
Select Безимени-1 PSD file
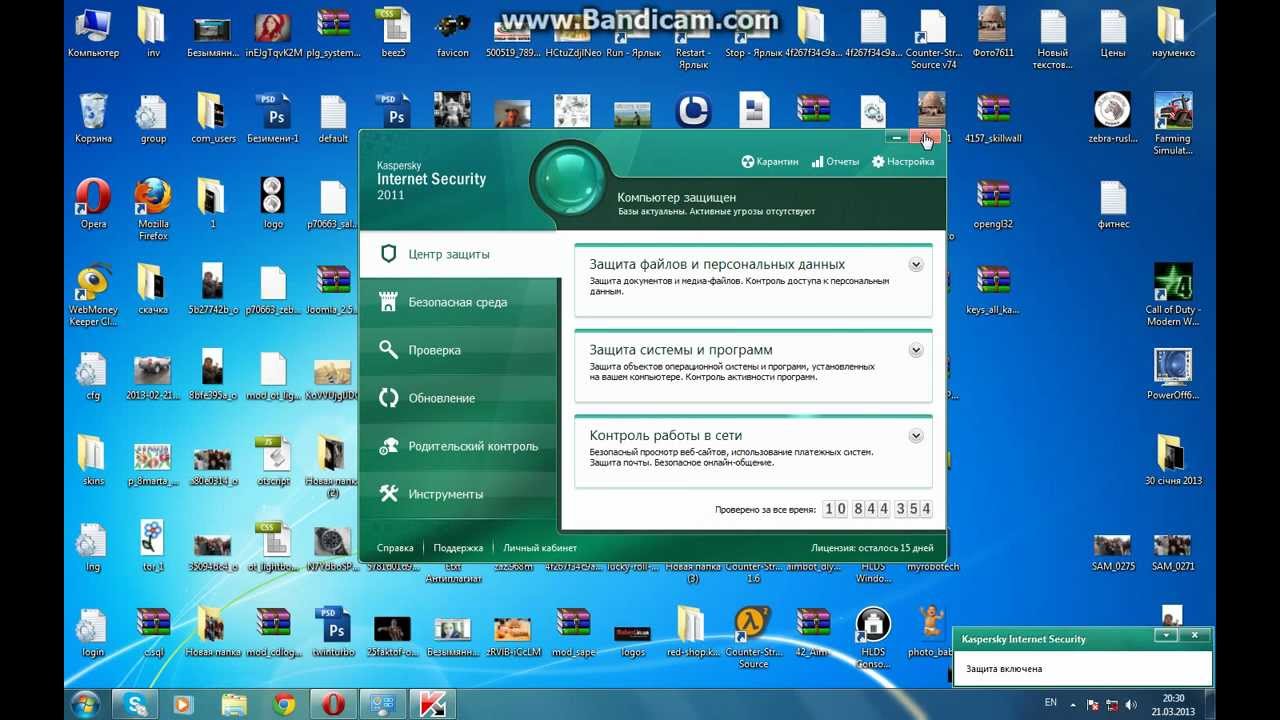tap(273, 118)
